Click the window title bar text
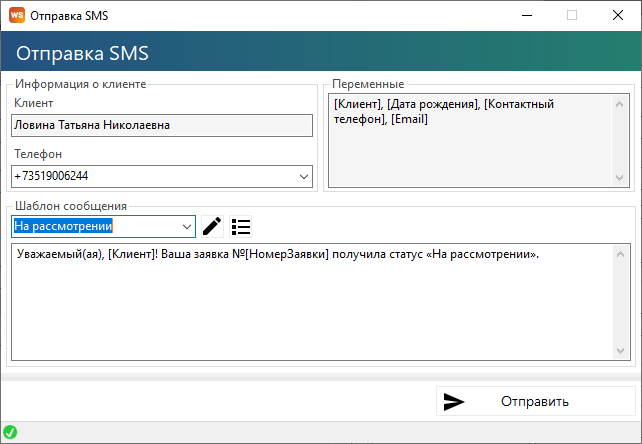The height and width of the screenshot is (444, 642). coord(72,15)
